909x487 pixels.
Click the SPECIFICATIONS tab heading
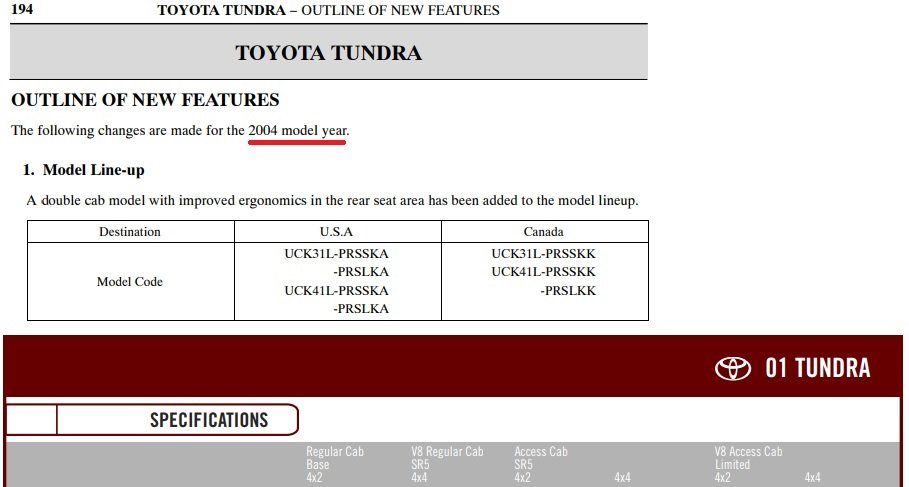(209, 420)
